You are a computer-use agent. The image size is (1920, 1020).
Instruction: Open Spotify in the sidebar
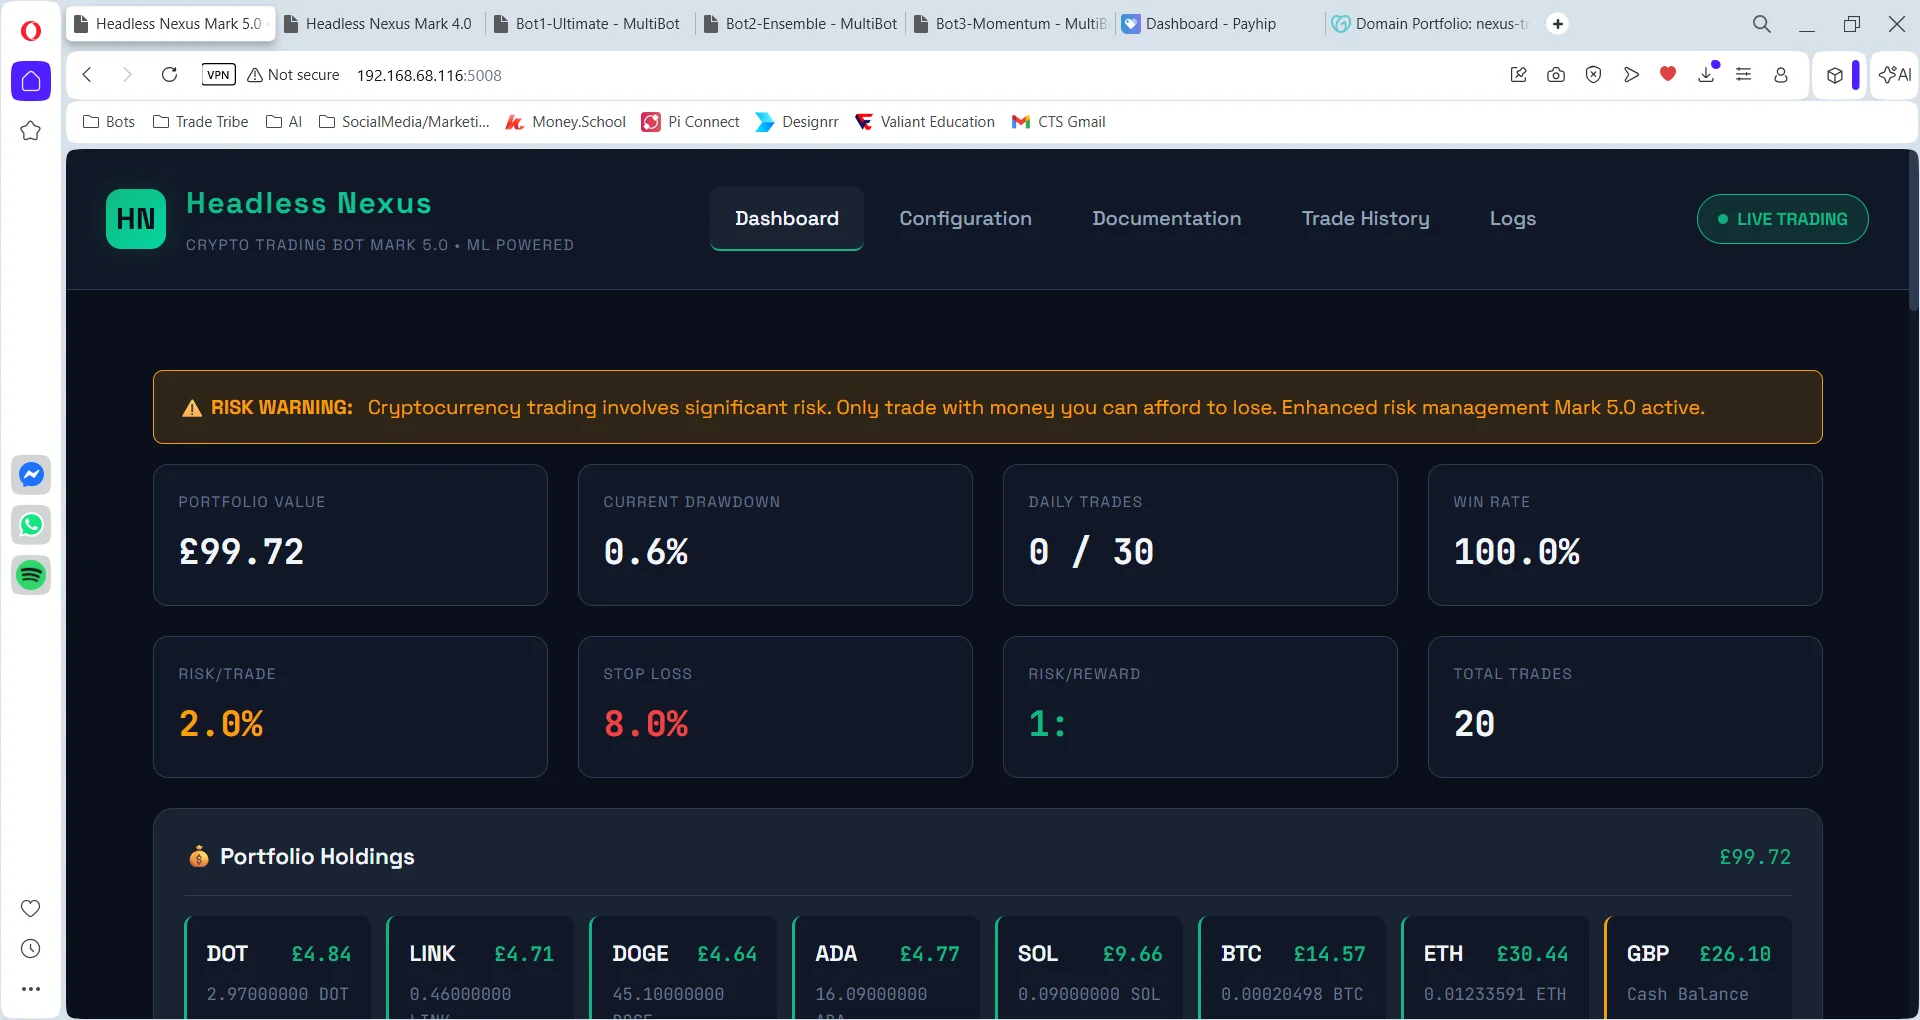click(x=31, y=576)
